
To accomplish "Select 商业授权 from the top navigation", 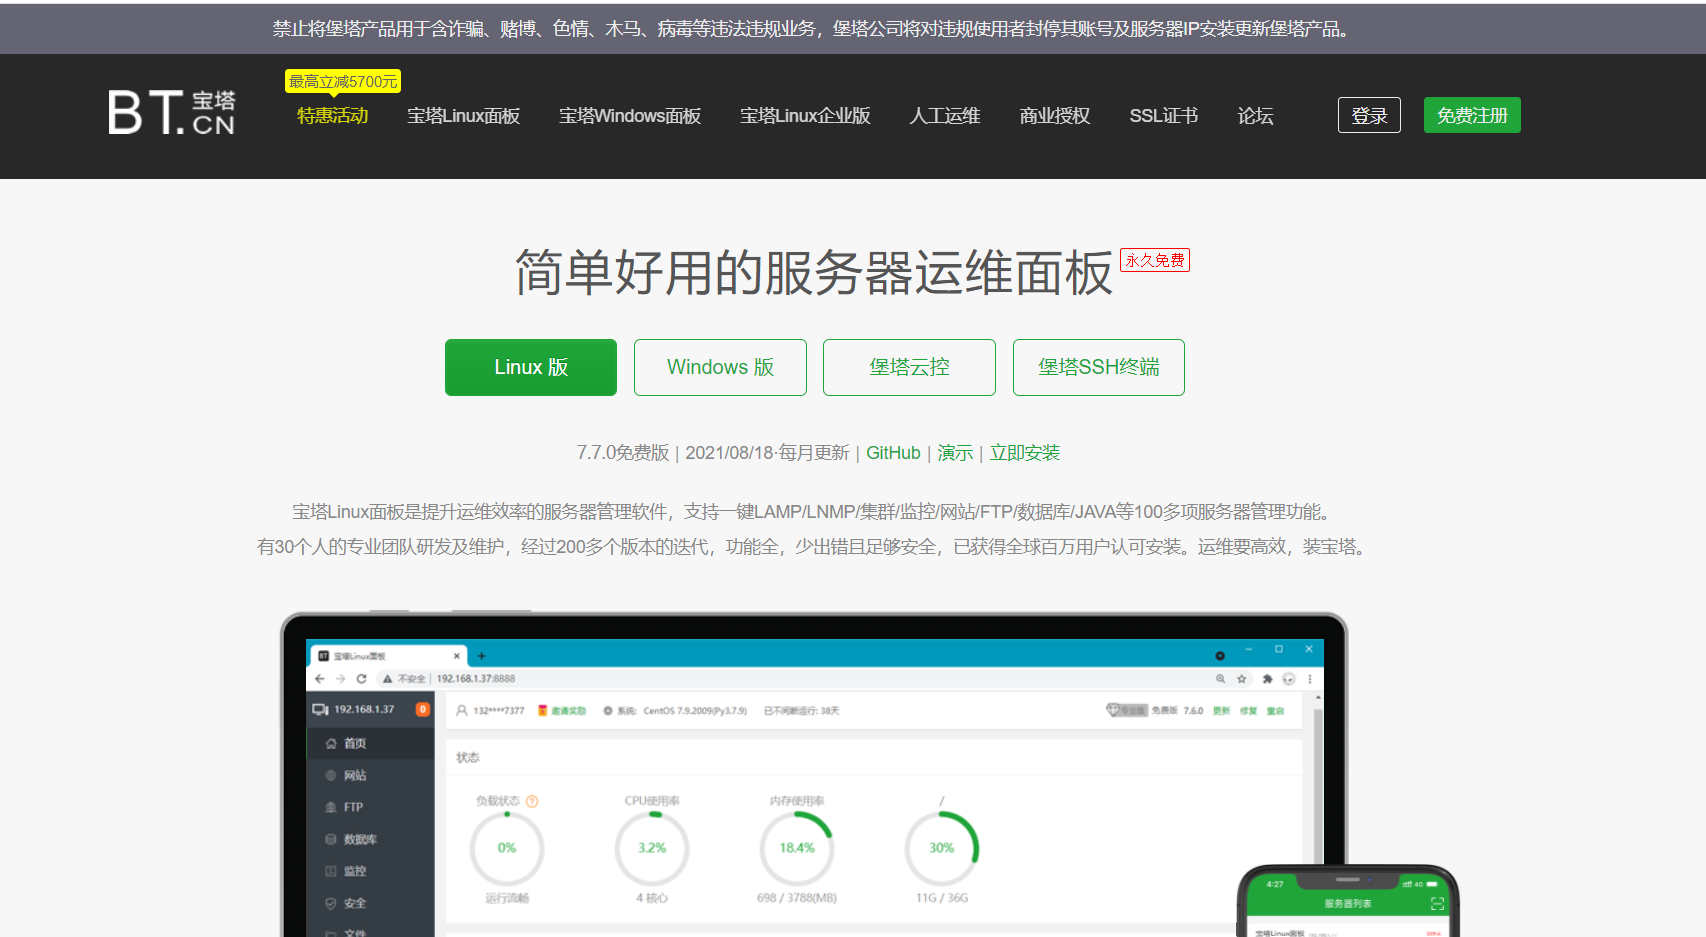I will point(1054,116).
